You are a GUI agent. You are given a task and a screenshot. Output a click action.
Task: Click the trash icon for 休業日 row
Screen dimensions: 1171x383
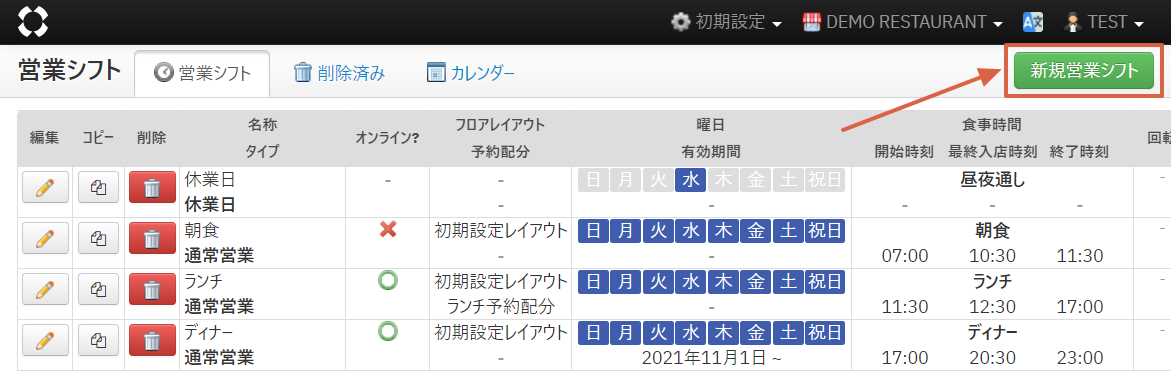(152, 187)
